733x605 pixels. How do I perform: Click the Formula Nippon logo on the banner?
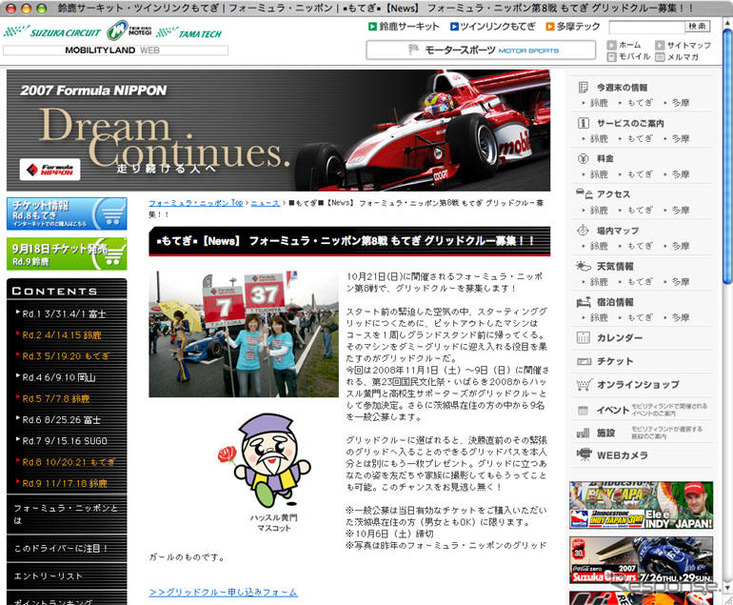click(50, 169)
